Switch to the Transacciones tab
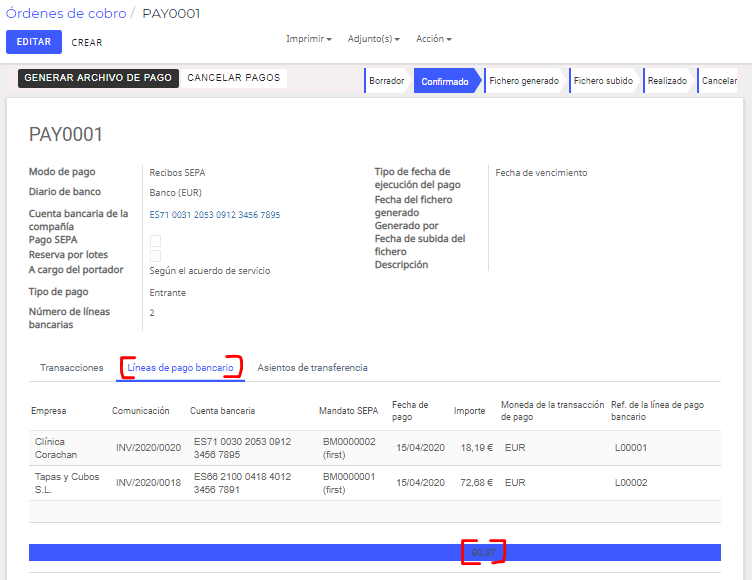 coord(71,368)
